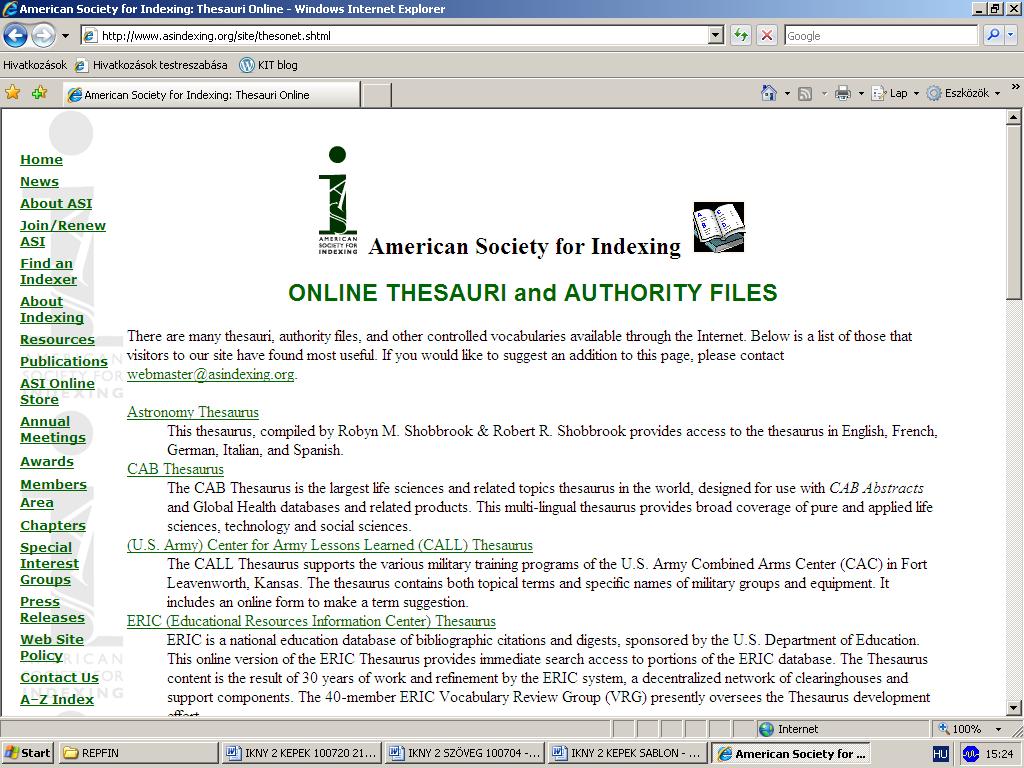Open the Astronomy Thesaurus link
The height and width of the screenshot is (768, 1024).
(x=193, y=412)
